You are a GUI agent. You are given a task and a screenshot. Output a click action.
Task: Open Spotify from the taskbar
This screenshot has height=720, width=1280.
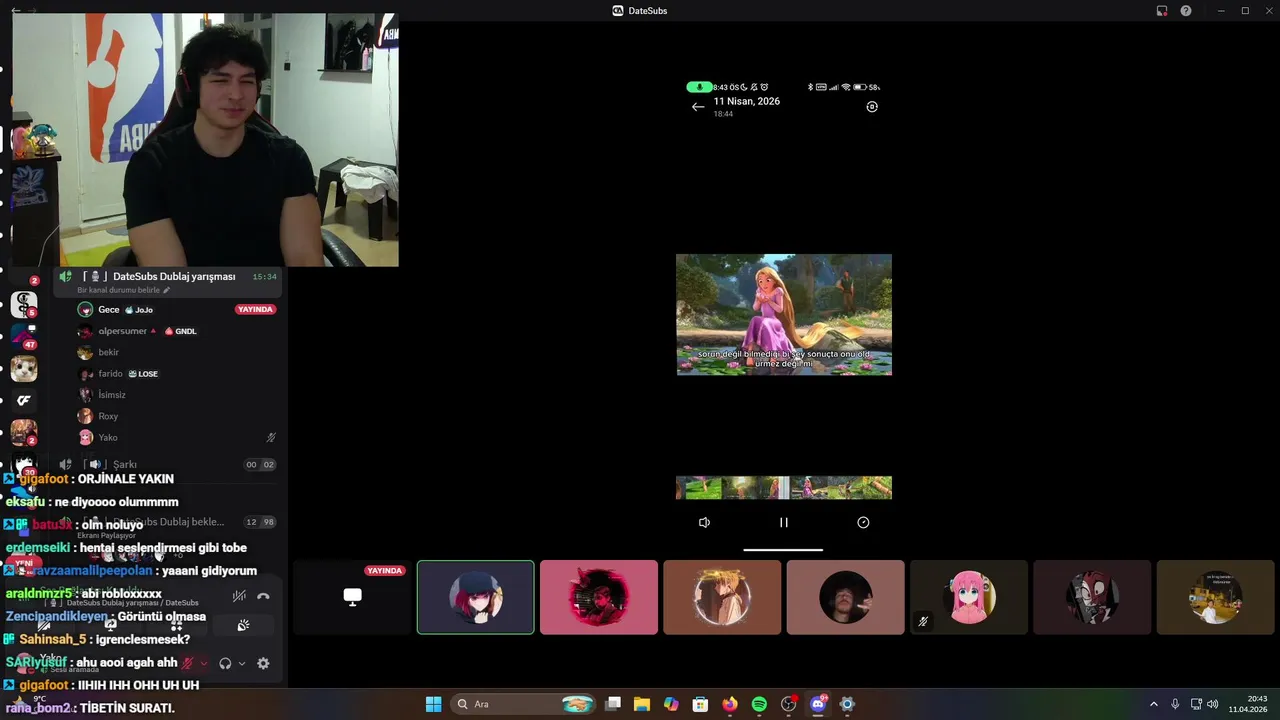click(x=759, y=704)
